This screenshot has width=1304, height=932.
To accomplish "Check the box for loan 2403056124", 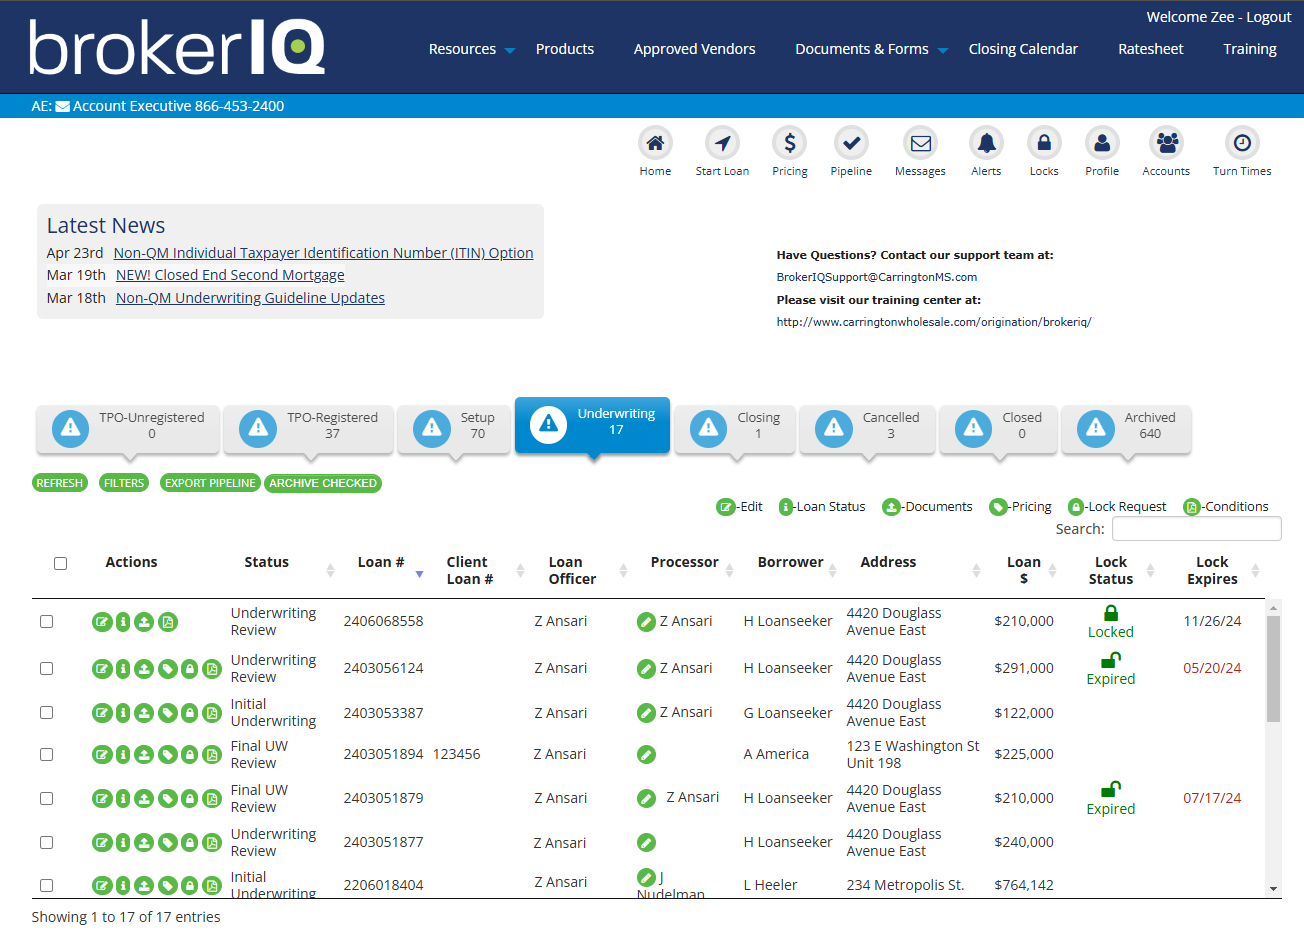I will pos(46,668).
